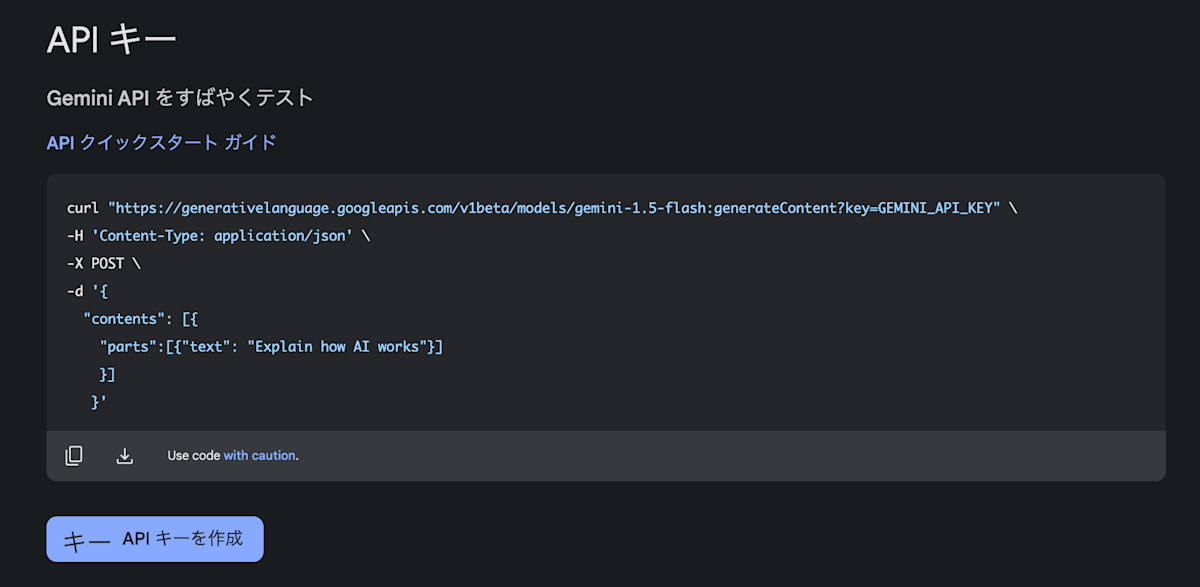Click the Content-Type header line
This screenshot has width=1200, height=587.
click(209, 236)
